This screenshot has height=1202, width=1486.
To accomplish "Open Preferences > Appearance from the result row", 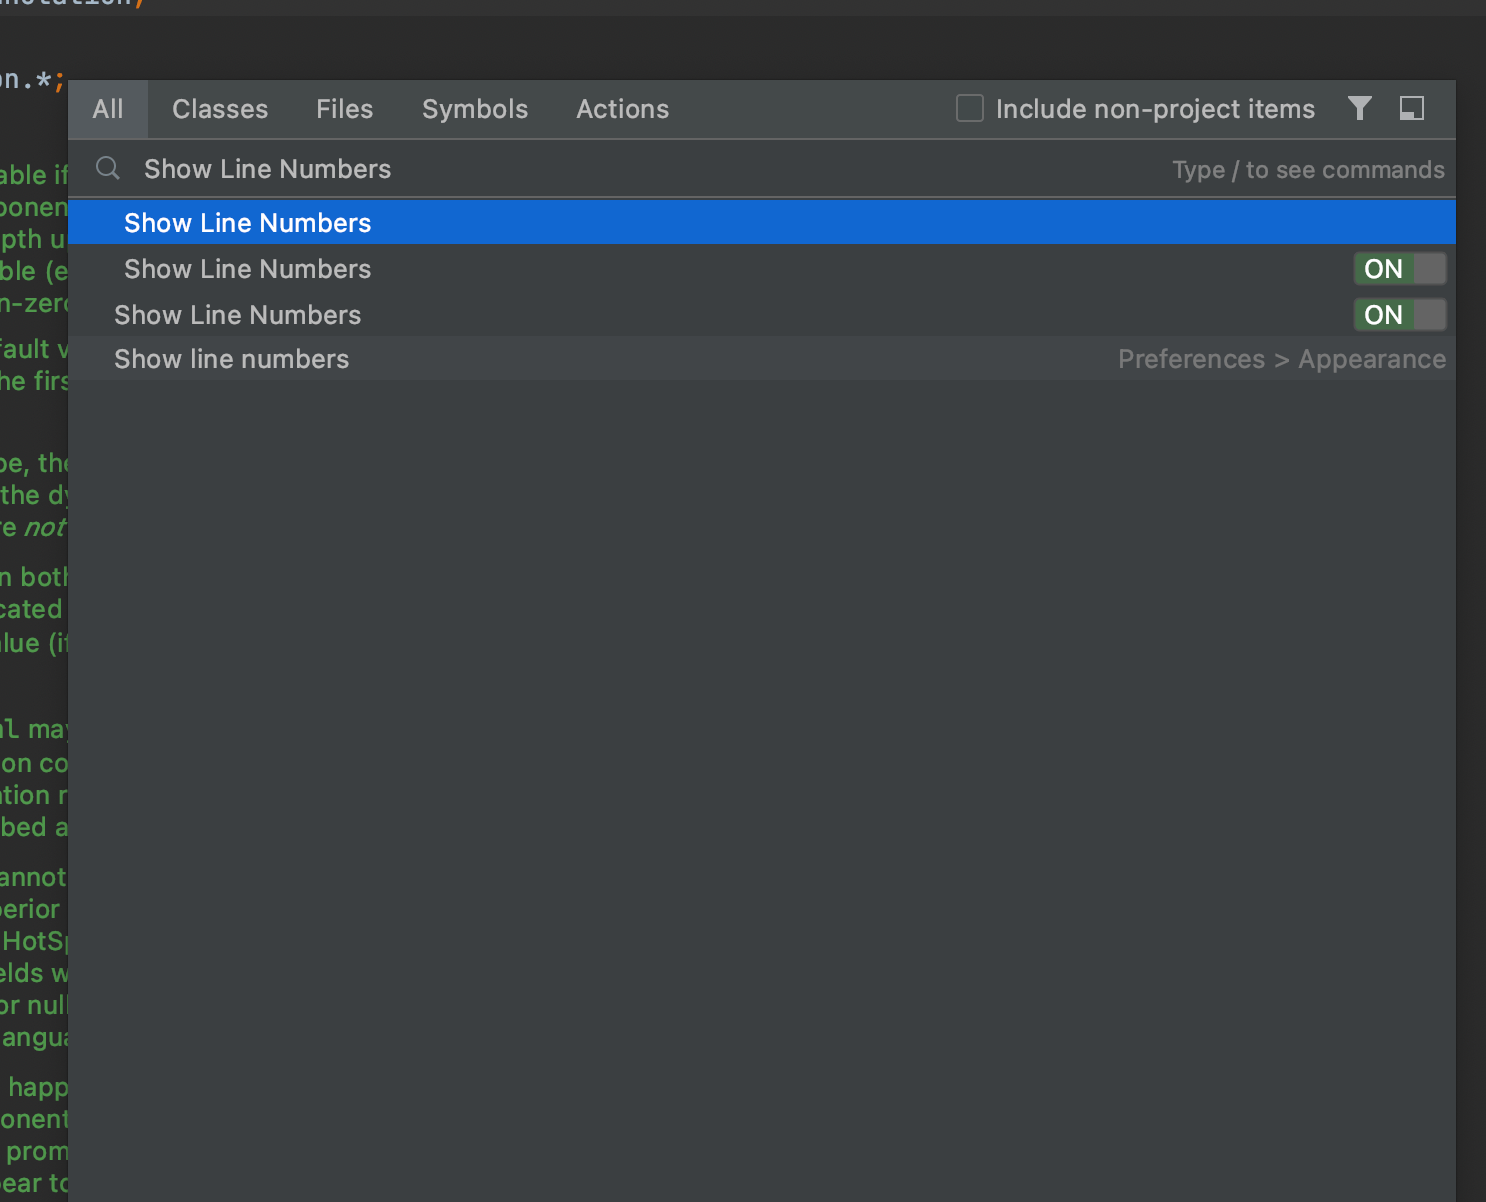I will click(1282, 359).
